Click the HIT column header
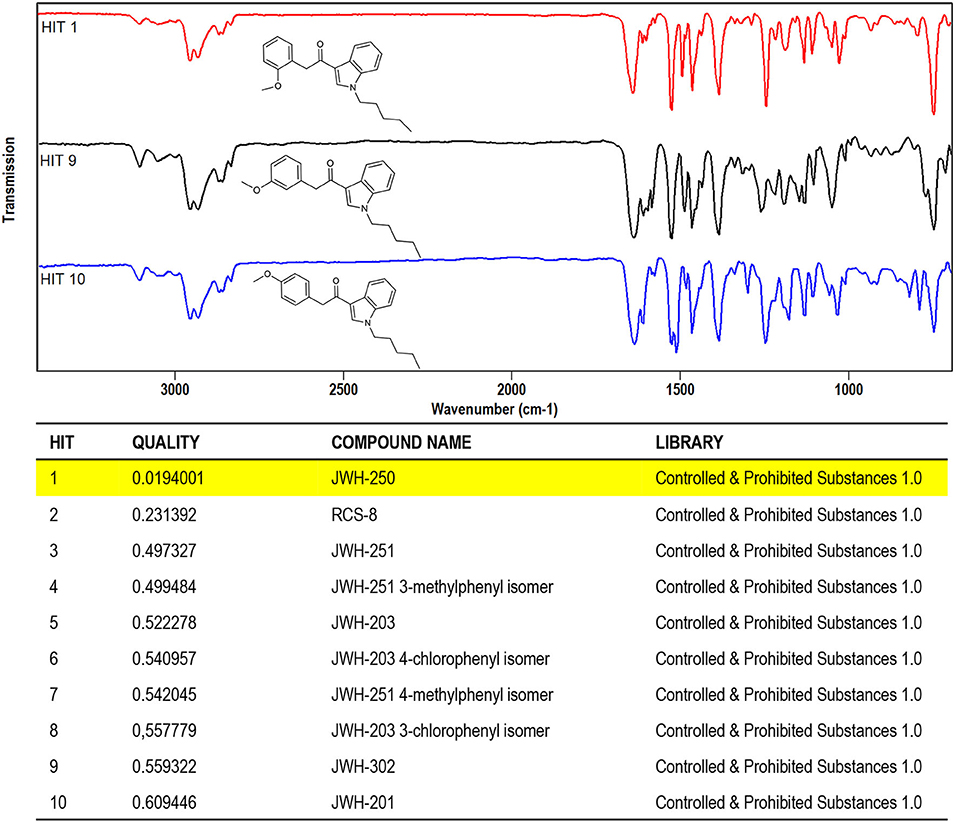This screenshot has width=957, height=825. [62, 442]
